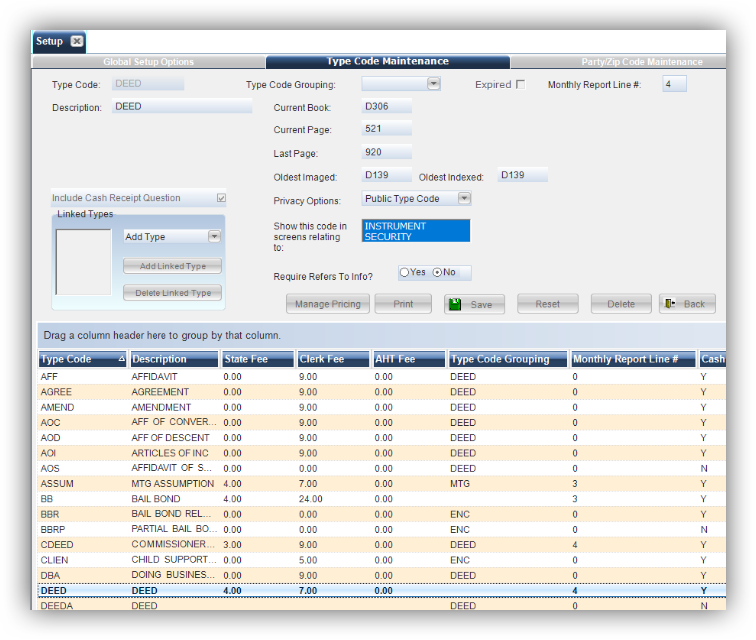The image size is (756, 640).
Task: Click the Manage Pricing button
Action: click(x=328, y=304)
